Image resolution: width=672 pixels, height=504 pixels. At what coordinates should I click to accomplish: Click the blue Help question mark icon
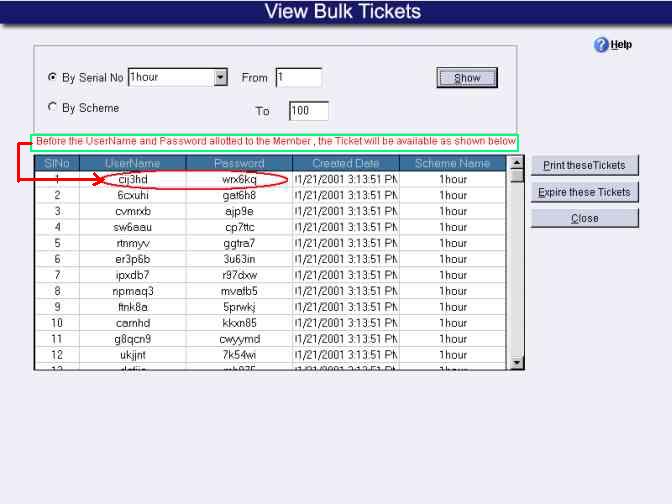601,45
